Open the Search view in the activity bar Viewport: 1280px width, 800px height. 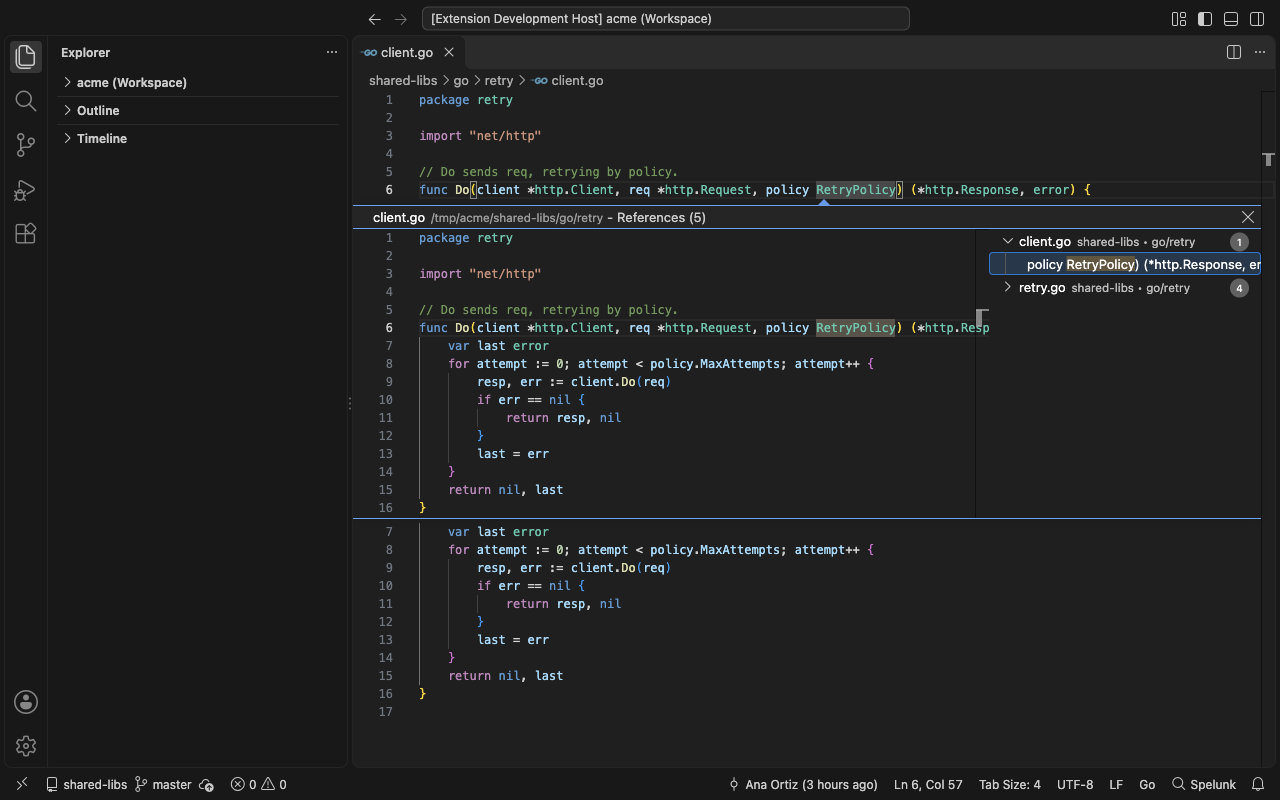pos(26,101)
